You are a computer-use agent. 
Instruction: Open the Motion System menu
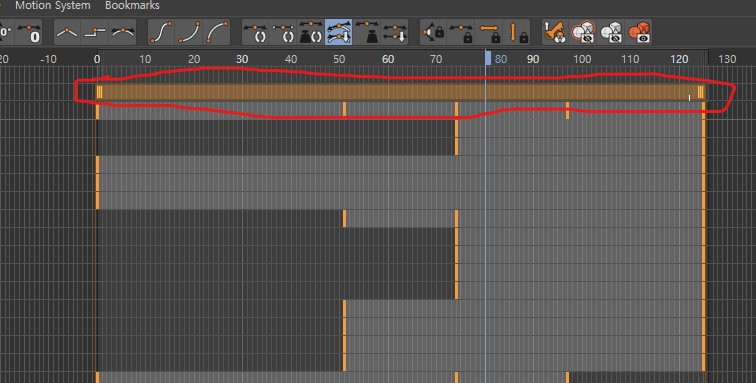tap(53, 6)
